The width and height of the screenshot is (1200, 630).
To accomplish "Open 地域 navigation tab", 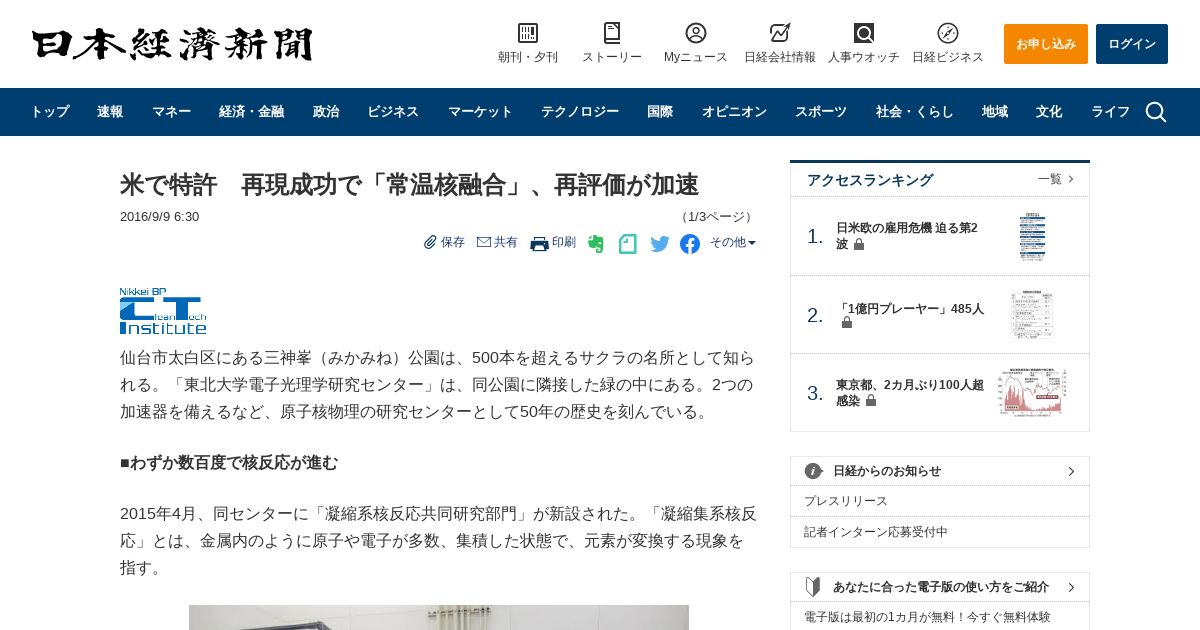I will click(995, 112).
